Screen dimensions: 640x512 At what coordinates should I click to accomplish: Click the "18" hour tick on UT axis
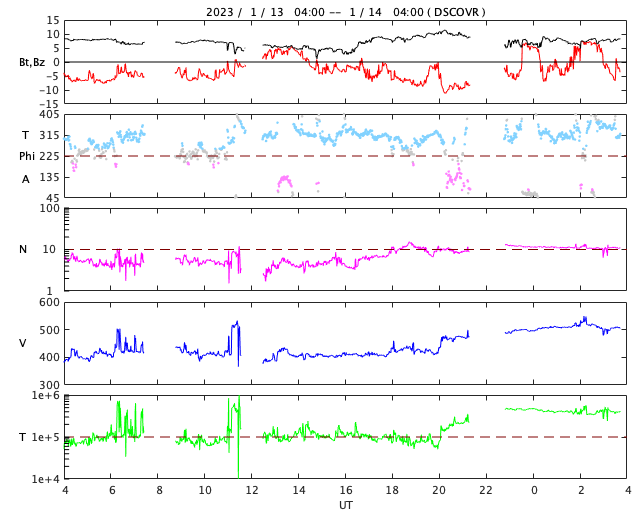[392, 490]
